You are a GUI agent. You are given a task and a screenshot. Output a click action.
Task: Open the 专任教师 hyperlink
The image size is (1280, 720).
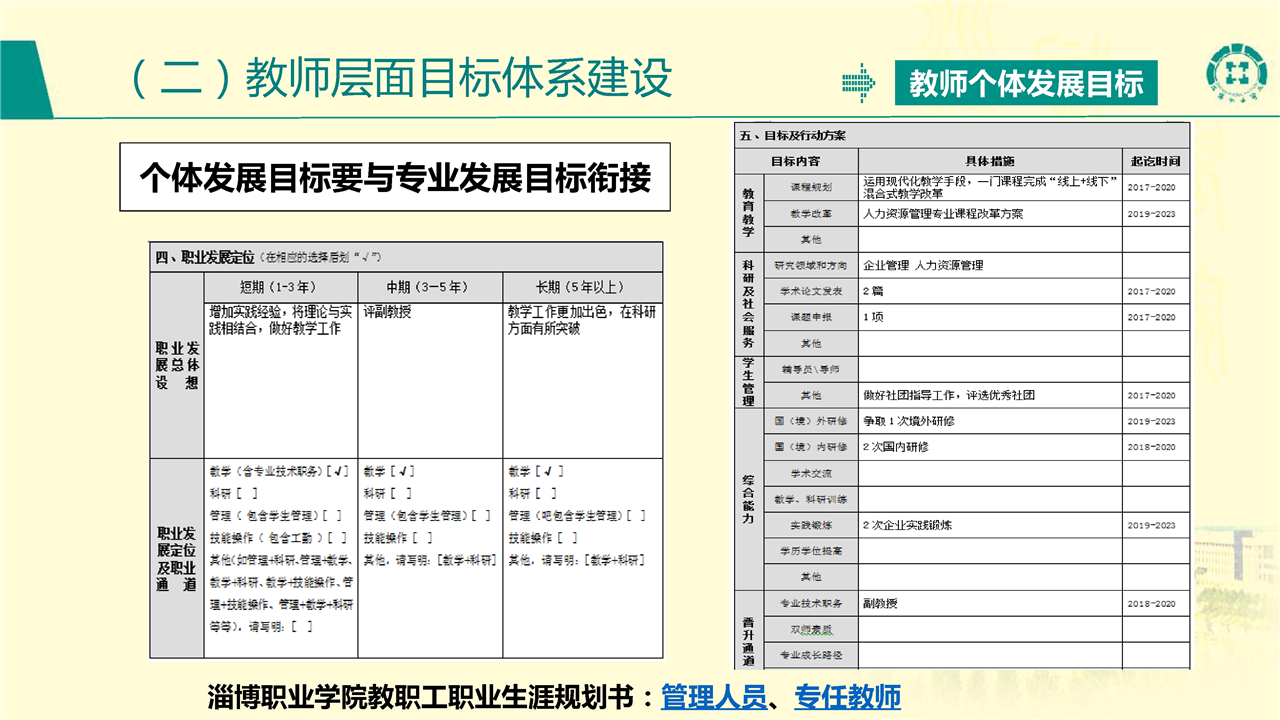pyautogui.click(x=847, y=697)
